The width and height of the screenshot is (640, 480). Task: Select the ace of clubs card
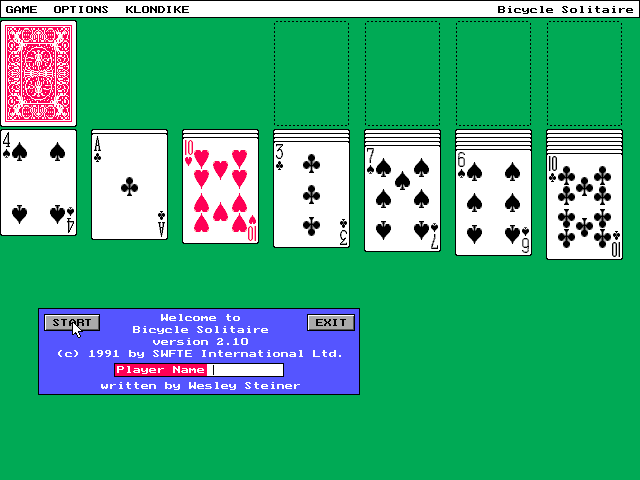(x=130, y=187)
